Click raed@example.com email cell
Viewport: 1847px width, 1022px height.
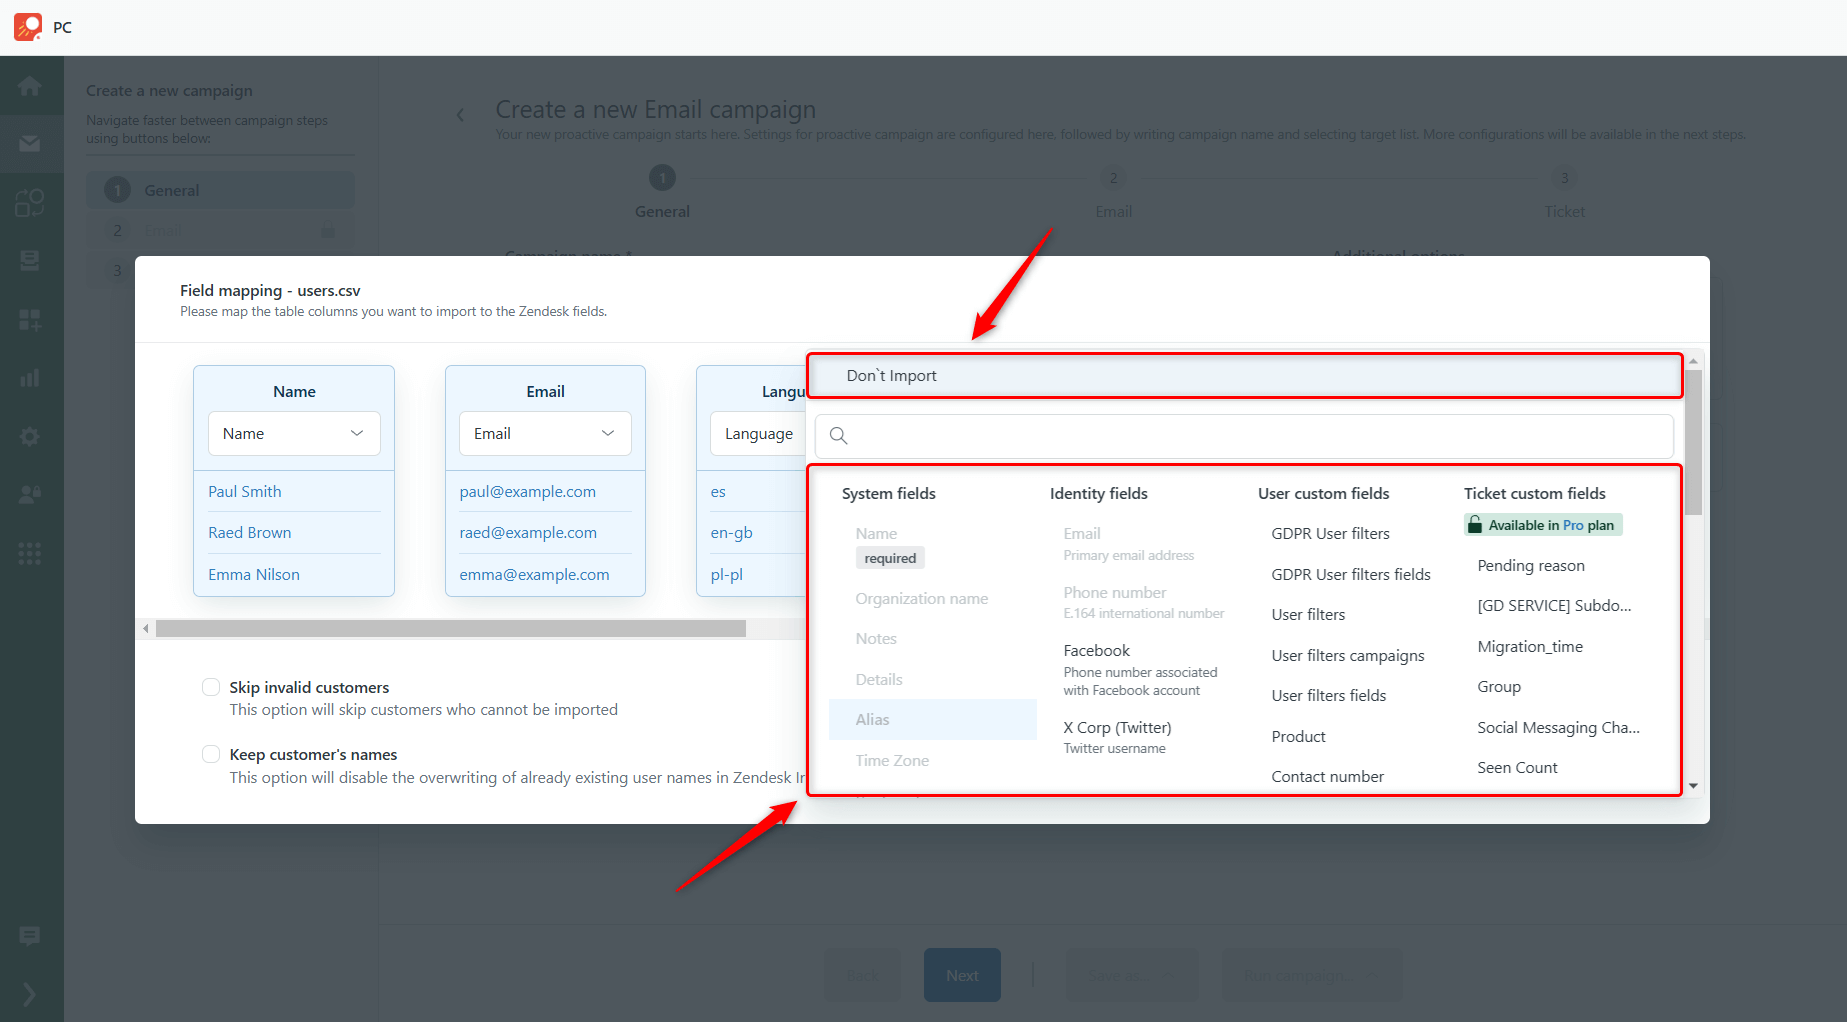click(528, 533)
